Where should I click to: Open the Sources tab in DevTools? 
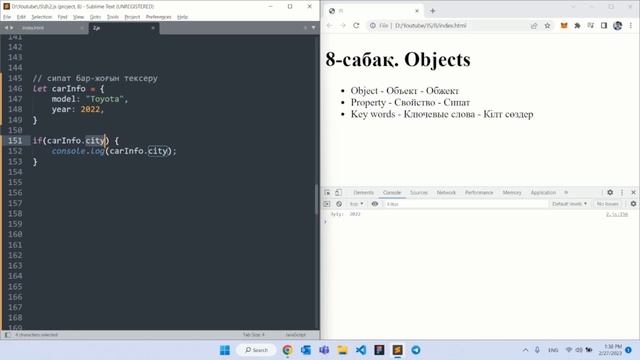(x=419, y=192)
